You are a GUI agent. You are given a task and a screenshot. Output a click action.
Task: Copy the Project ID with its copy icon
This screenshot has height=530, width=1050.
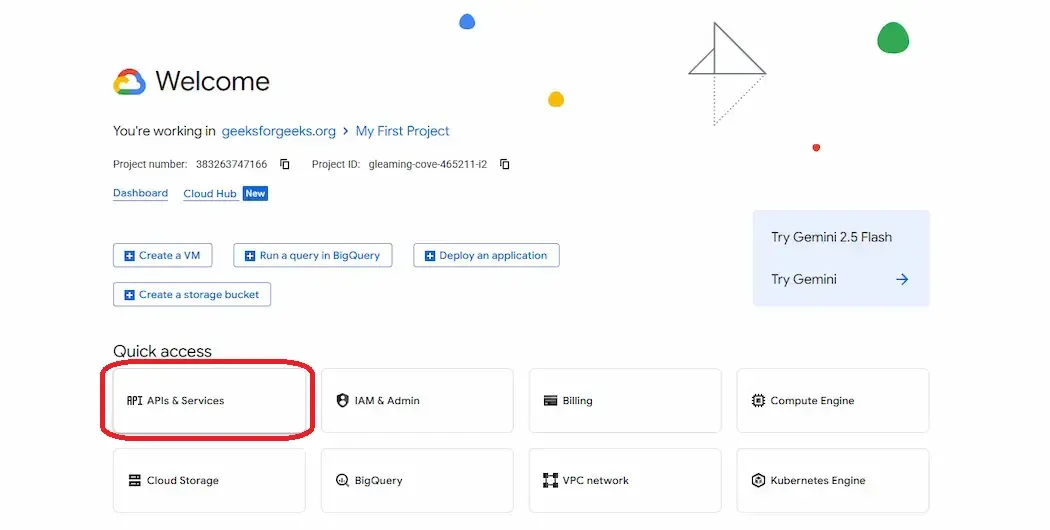(505, 164)
